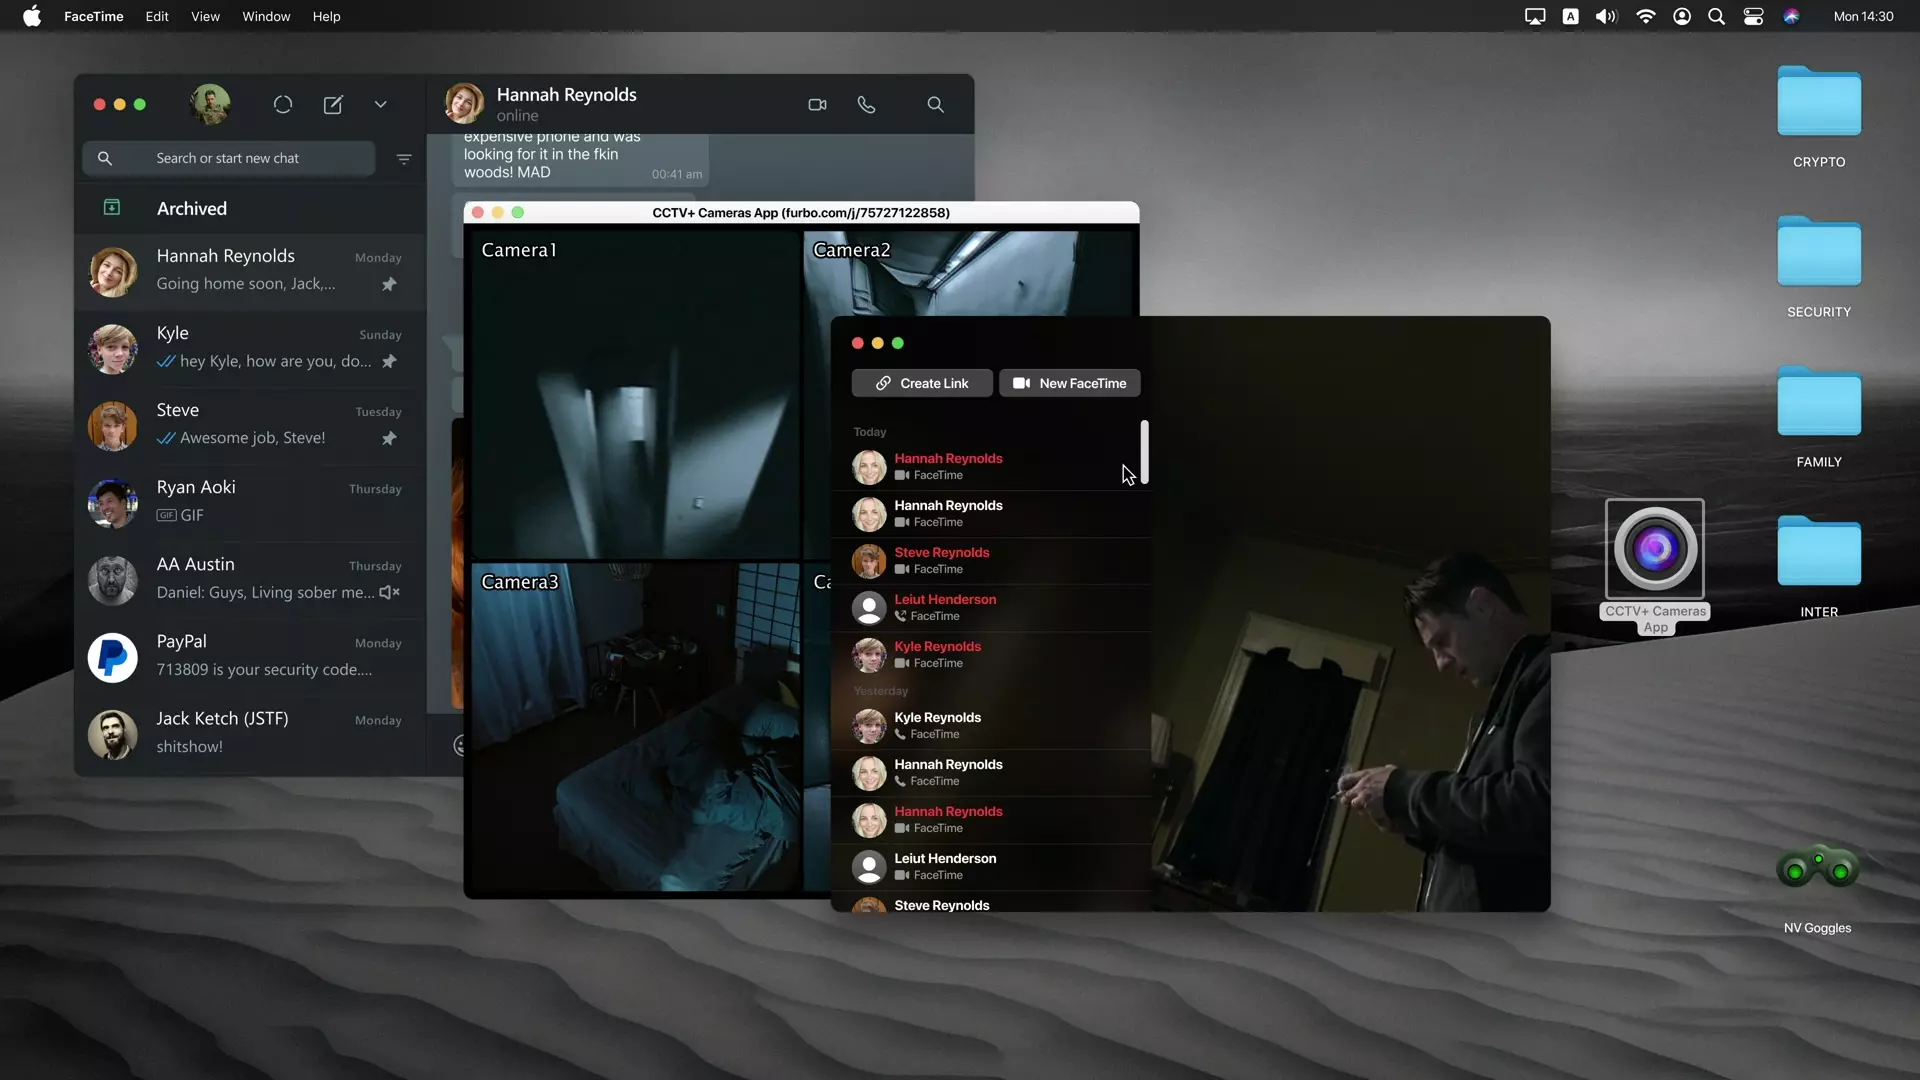This screenshot has height=1080, width=1920.
Task: Select the second Hannah Reynolds FaceTime entry today
Action: point(990,513)
